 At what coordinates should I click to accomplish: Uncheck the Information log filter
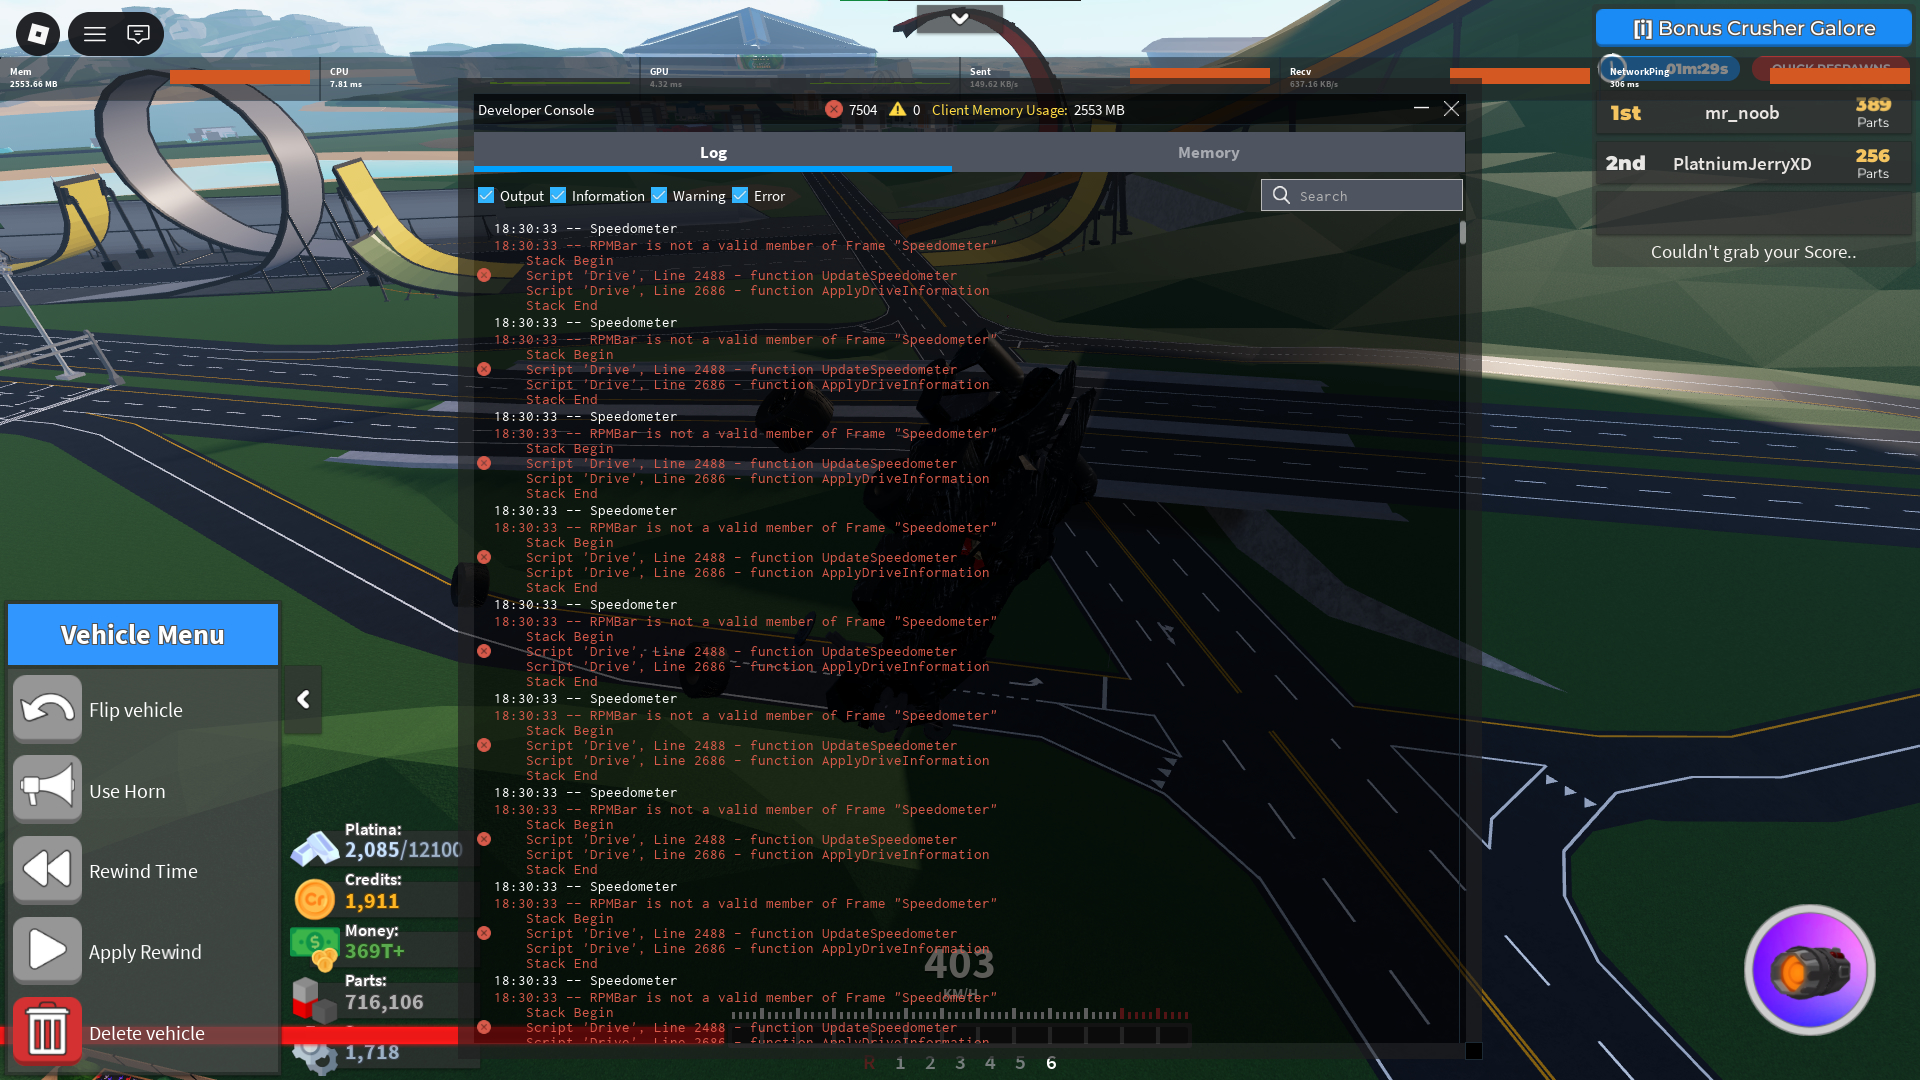point(558,196)
